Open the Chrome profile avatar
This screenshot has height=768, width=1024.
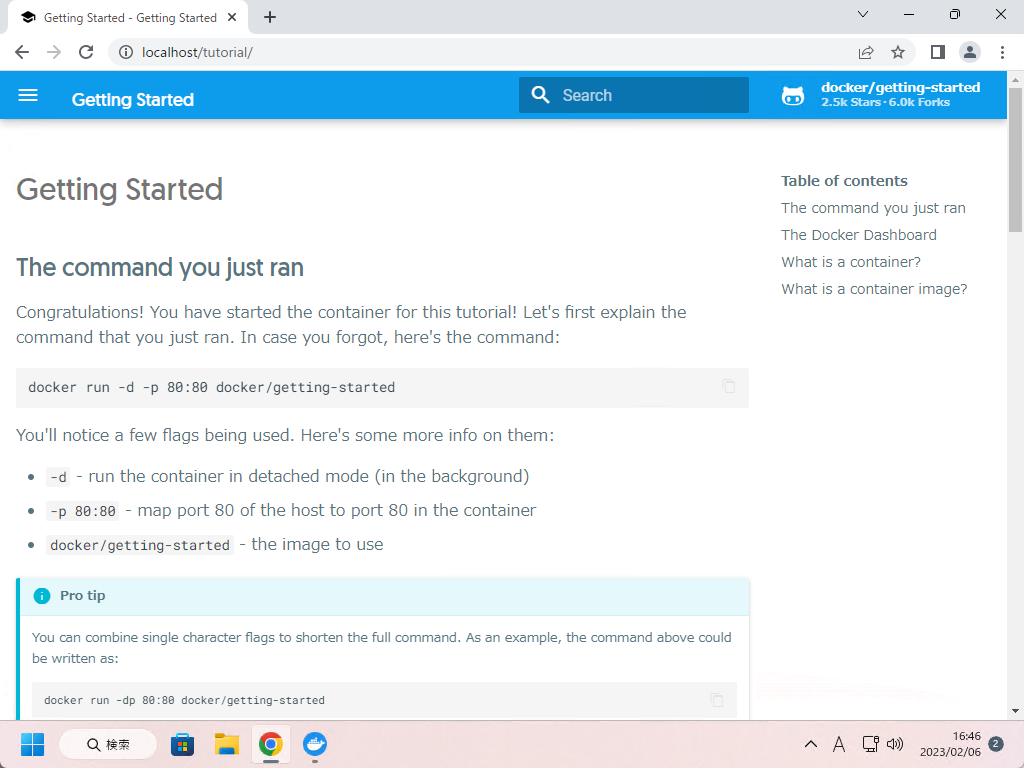pos(970,52)
